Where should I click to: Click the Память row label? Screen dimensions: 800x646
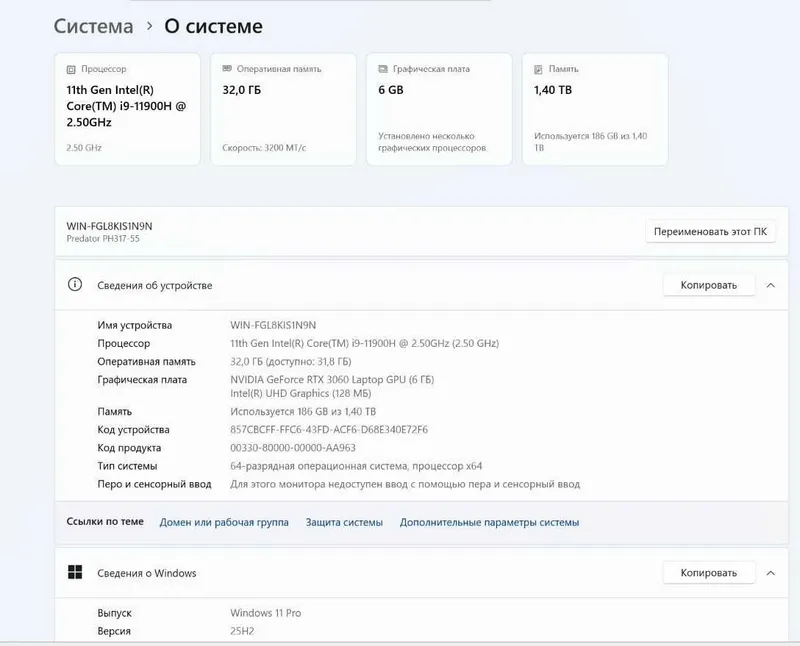coord(114,412)
